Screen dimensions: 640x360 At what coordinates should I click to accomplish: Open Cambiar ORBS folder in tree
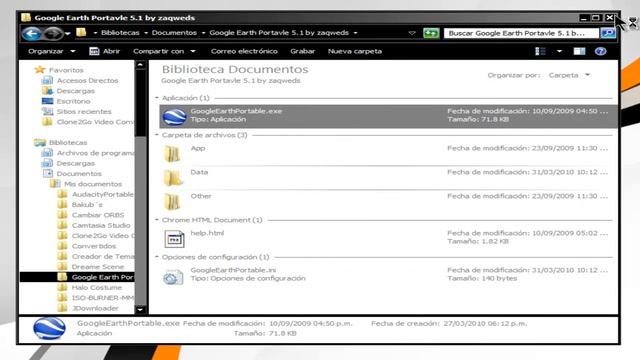(98, 215)
